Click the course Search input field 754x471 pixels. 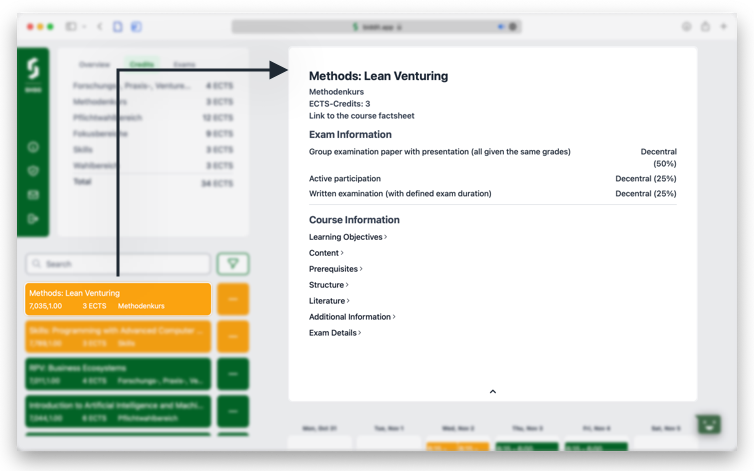tap(120, 264)
